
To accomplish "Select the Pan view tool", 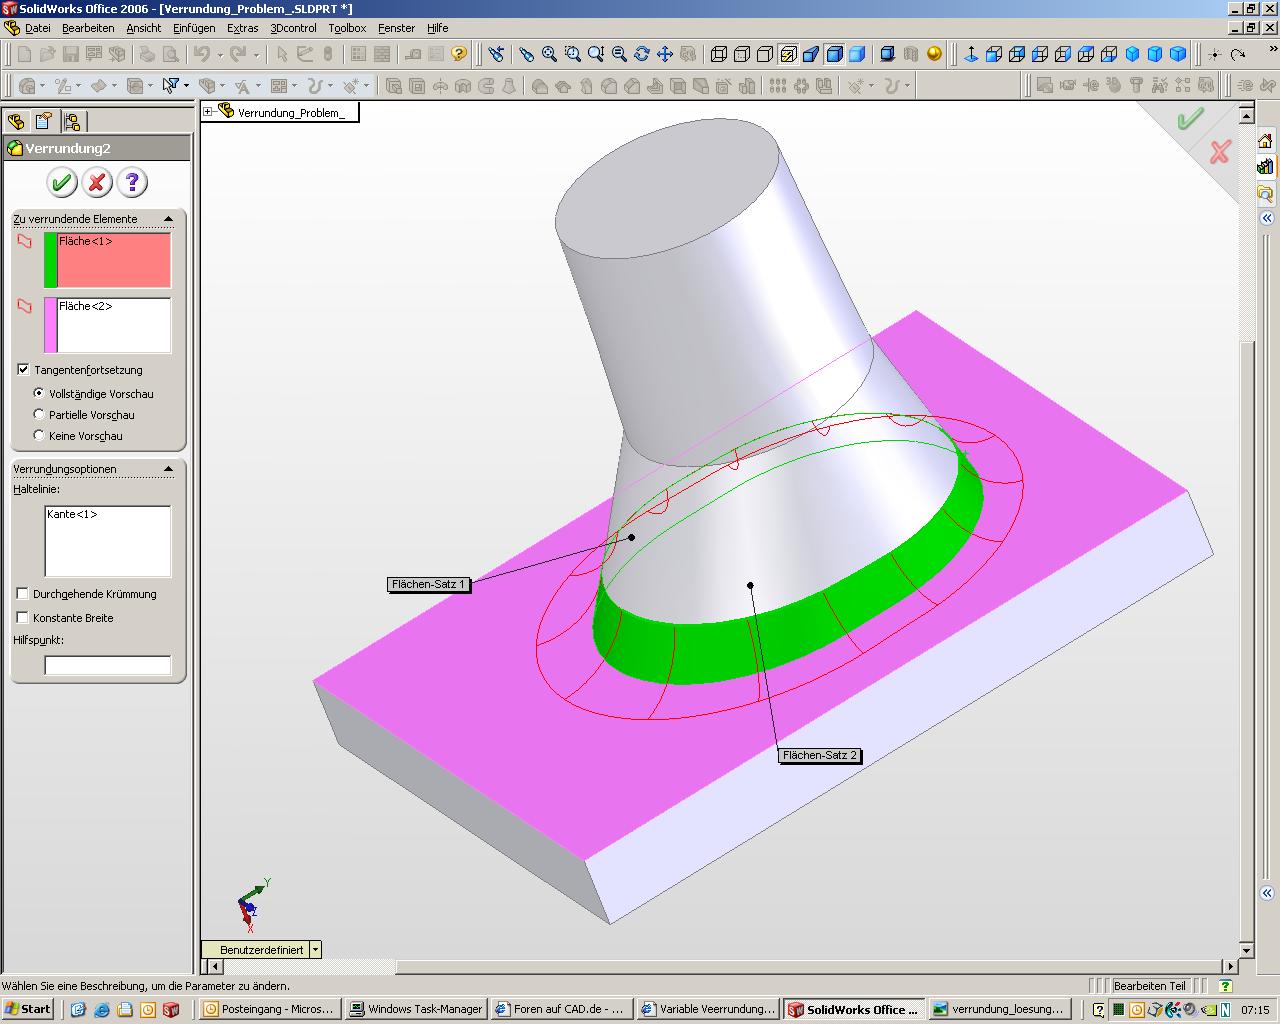I will point(665,54).
